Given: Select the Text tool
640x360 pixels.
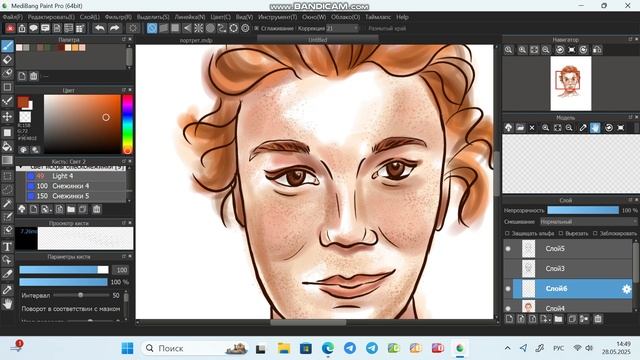Looking at the screenshot, I should click(x=7, y=247).
